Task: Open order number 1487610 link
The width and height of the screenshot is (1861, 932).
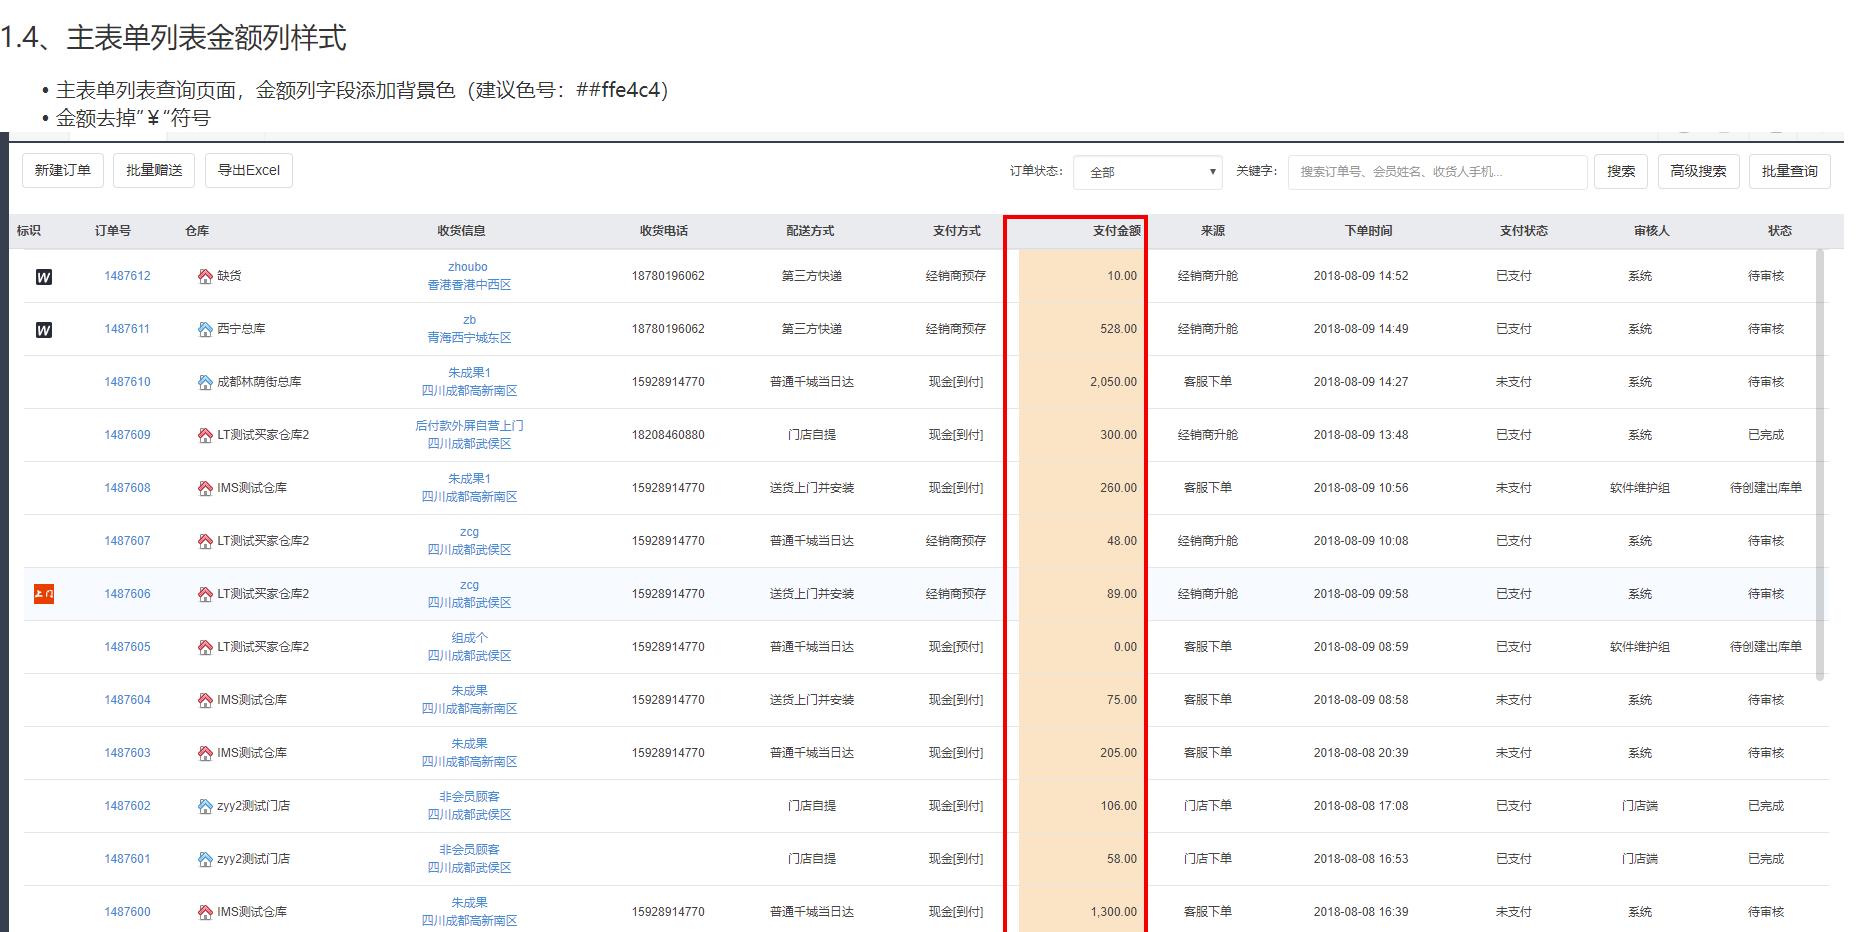Action: 127,382
